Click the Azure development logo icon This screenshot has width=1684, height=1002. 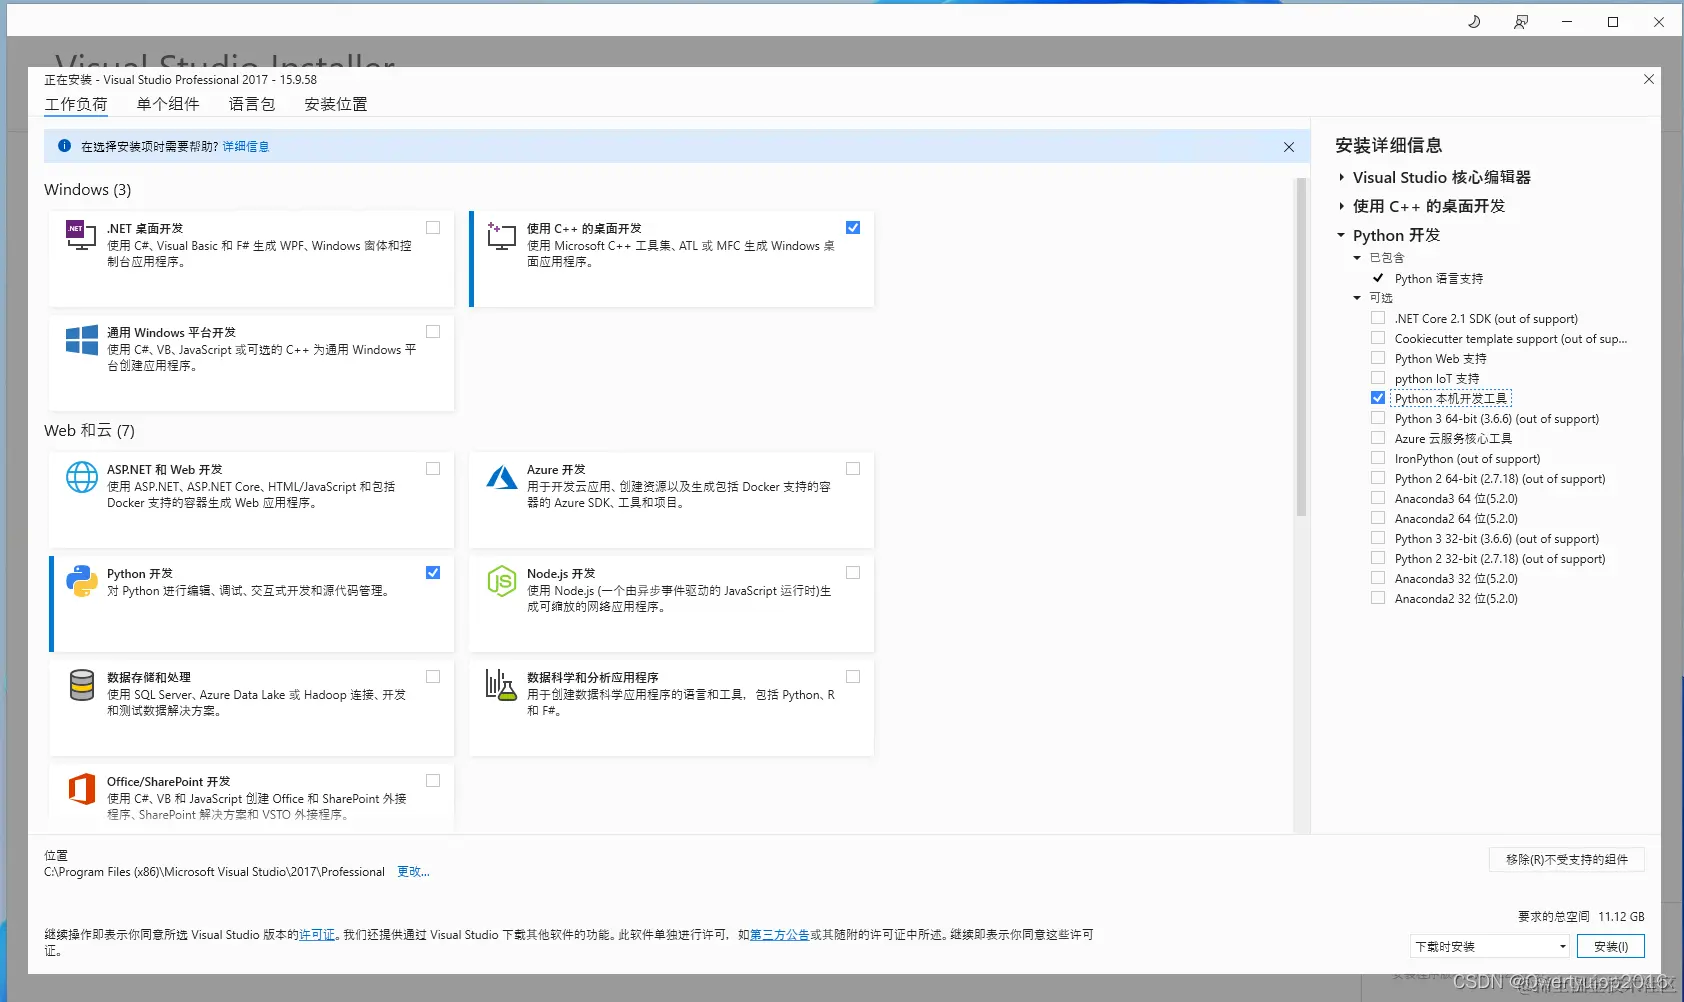click(501, 477)
